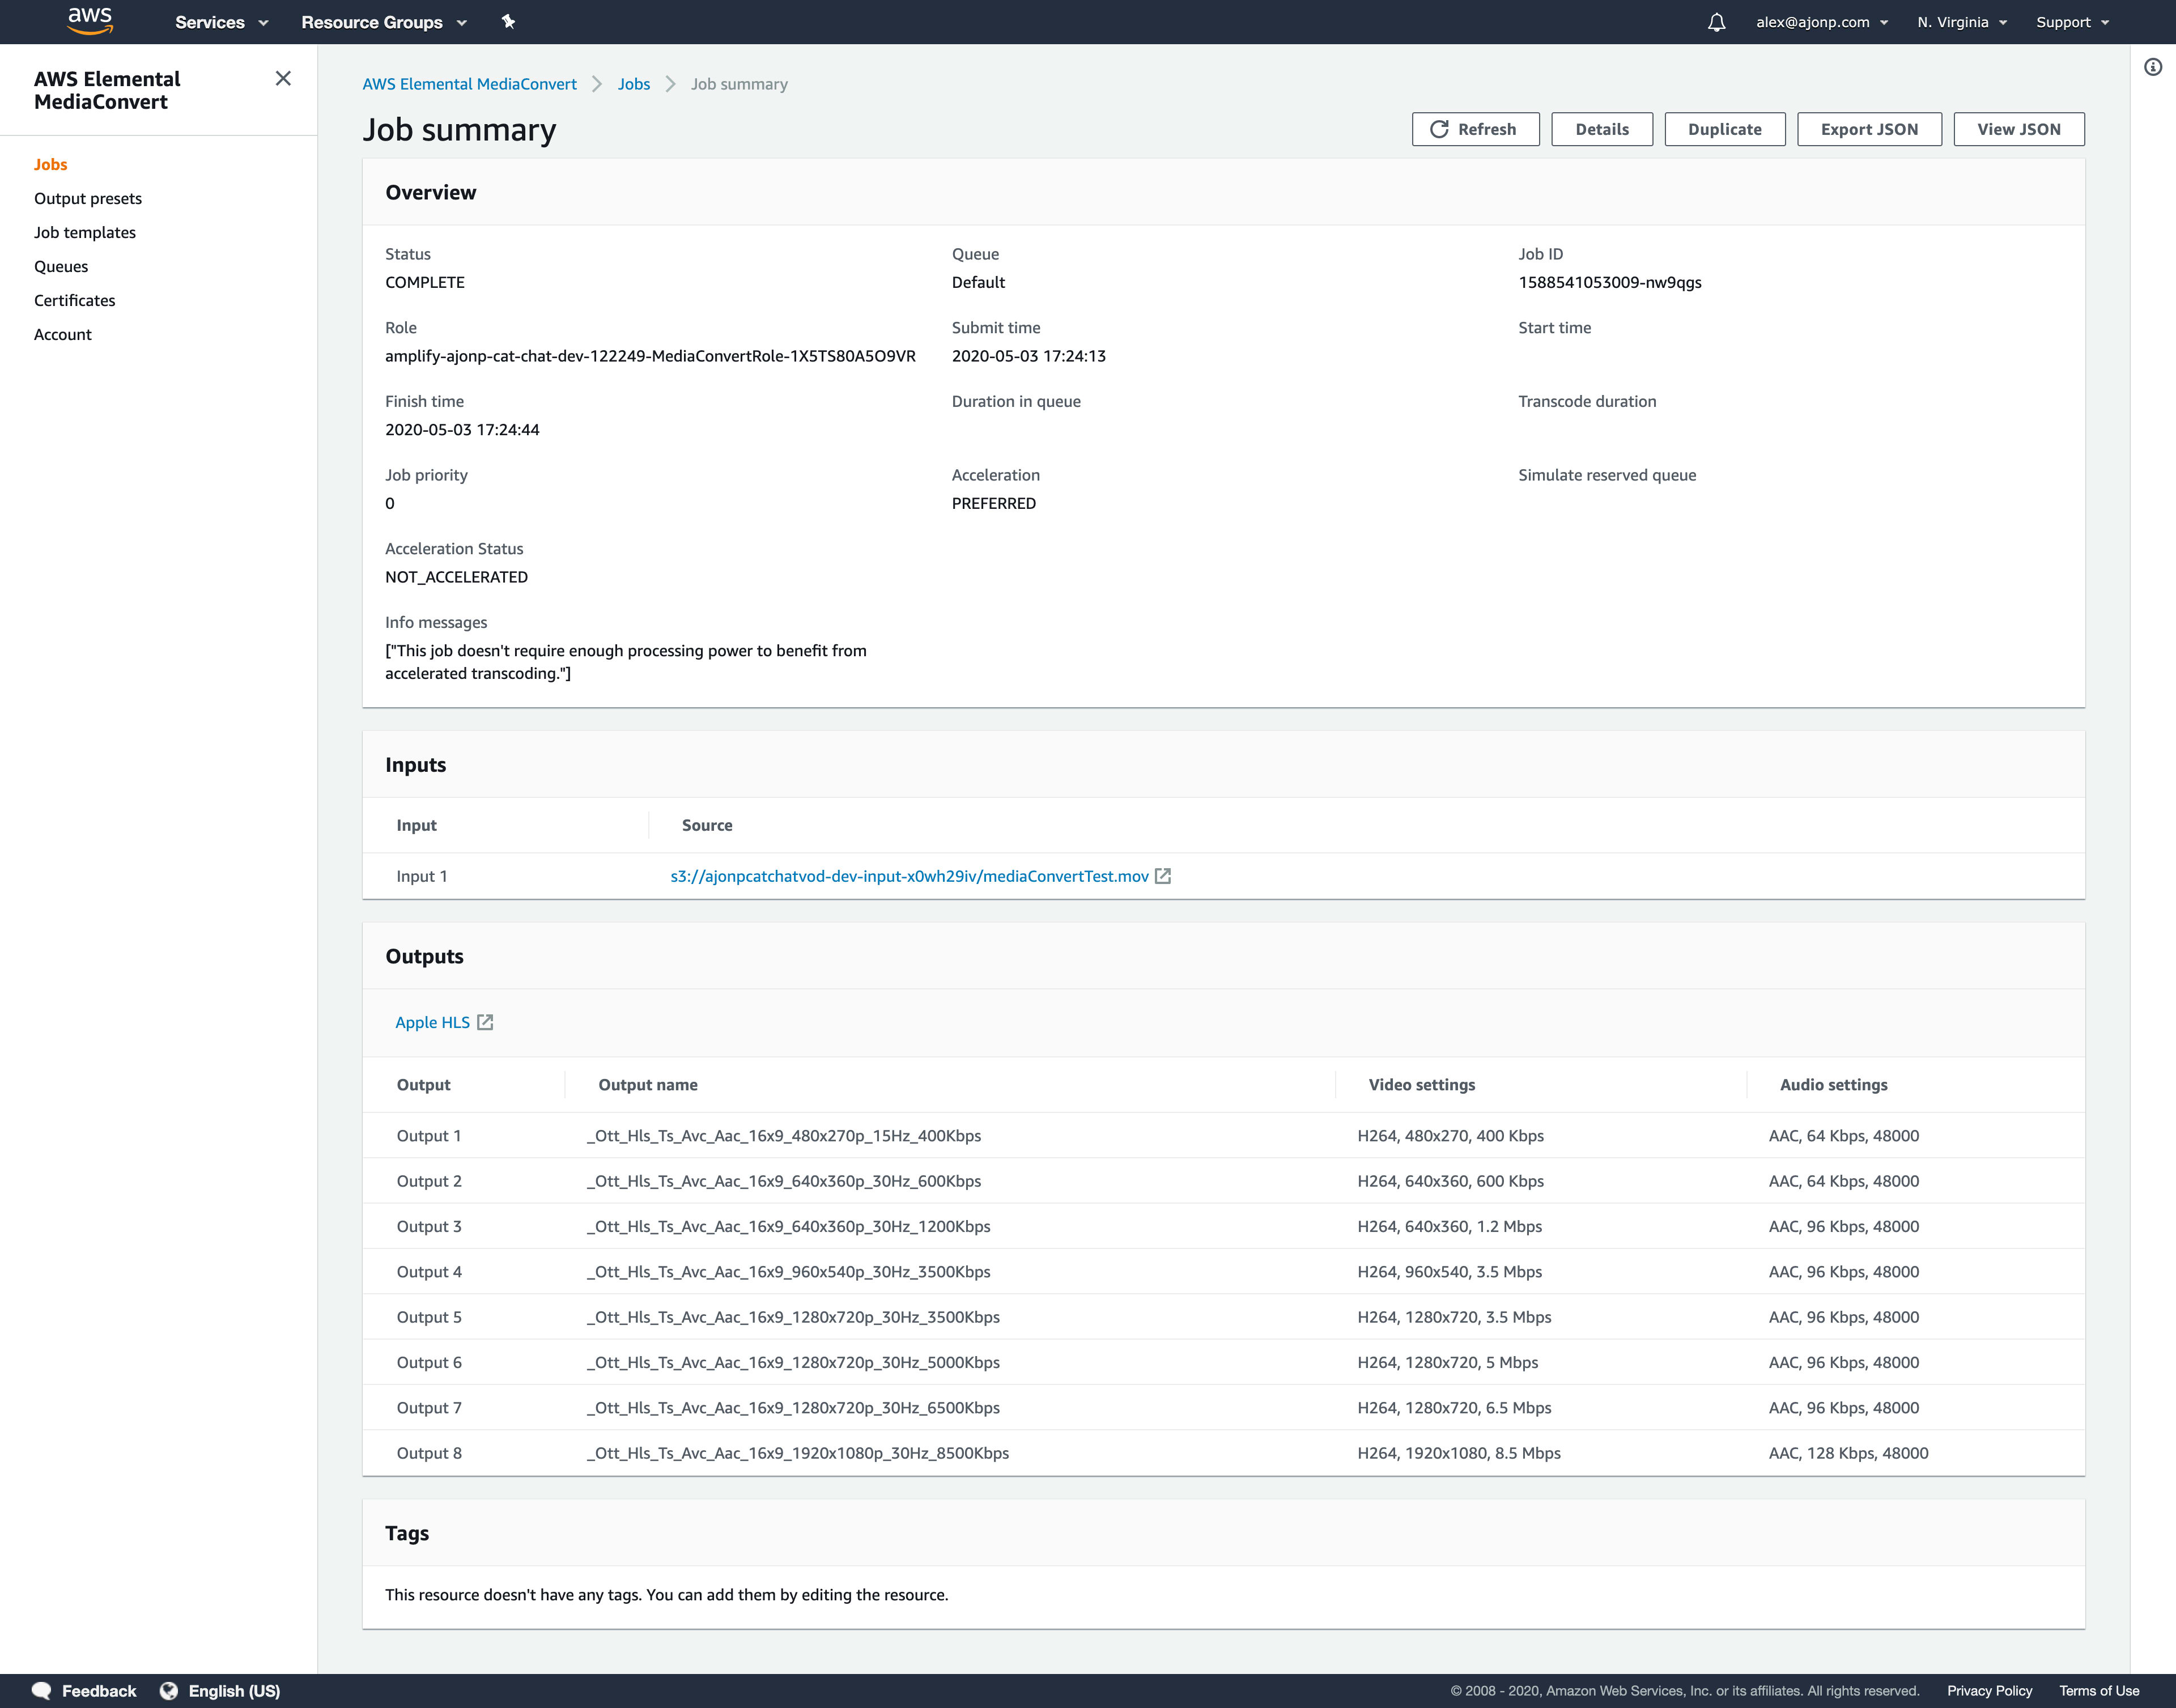Select Jobs in the sidebar
Image resolution: width=2176 pixels, height=1708 pixels.
(x=51, y=164)
